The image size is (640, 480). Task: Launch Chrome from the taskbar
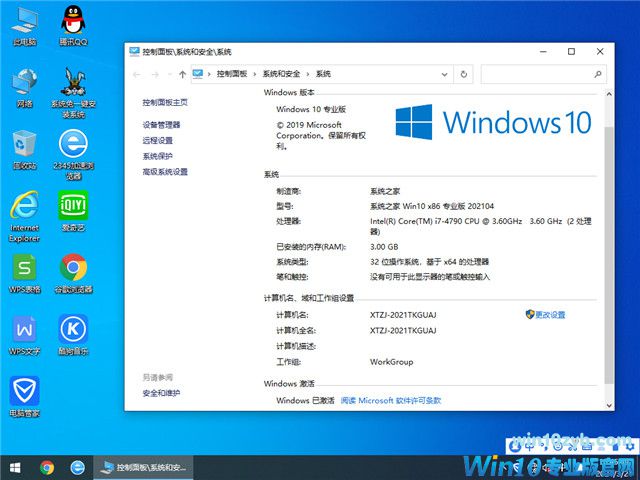(47, 468)
